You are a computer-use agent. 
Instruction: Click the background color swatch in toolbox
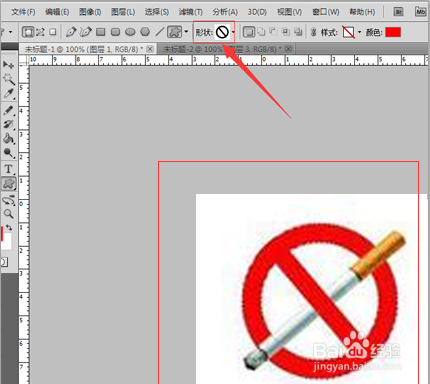[x=7, y=241]
